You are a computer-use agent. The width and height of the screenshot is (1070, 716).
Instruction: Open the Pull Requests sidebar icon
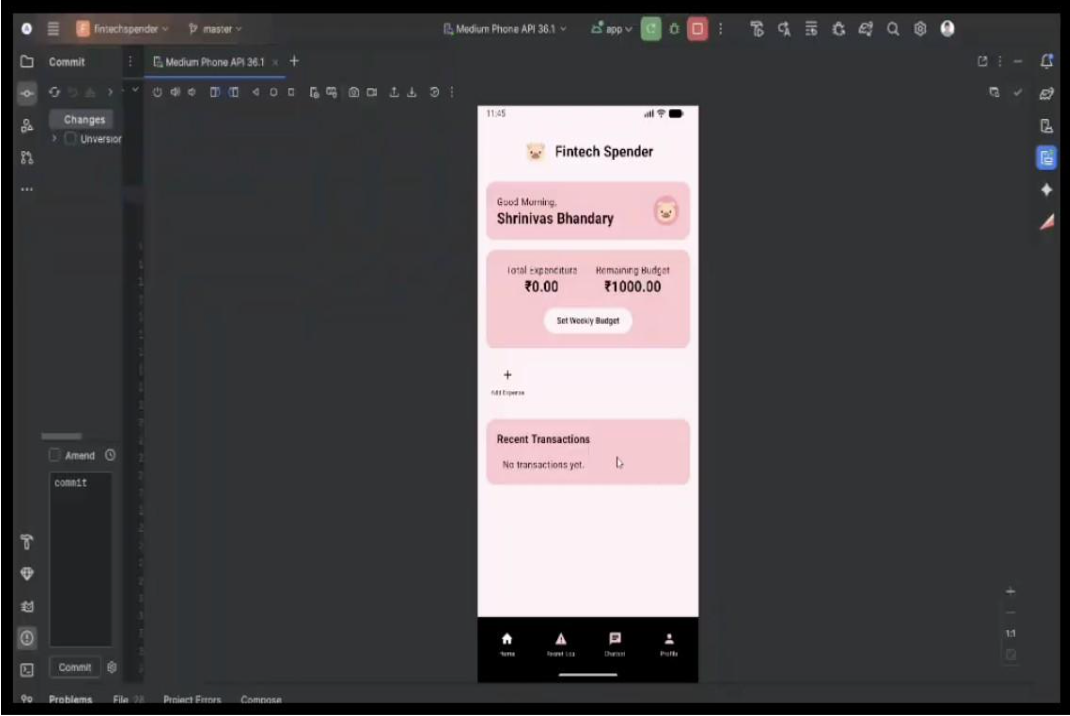click(27, 158)
